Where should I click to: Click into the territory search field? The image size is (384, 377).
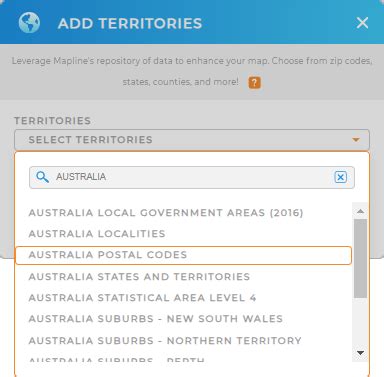[192, 177]
